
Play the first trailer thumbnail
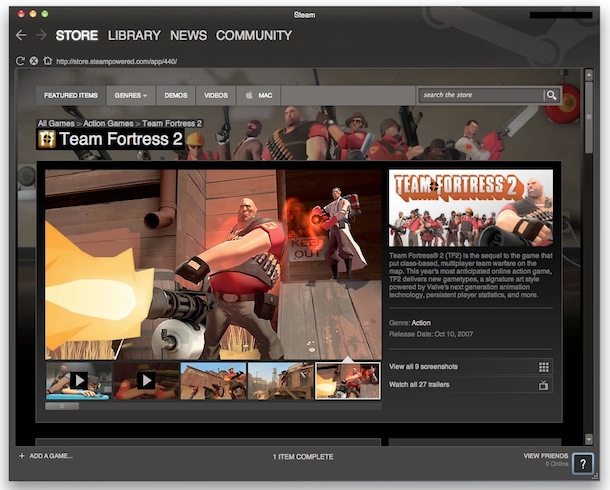click(x=78, y=381)
